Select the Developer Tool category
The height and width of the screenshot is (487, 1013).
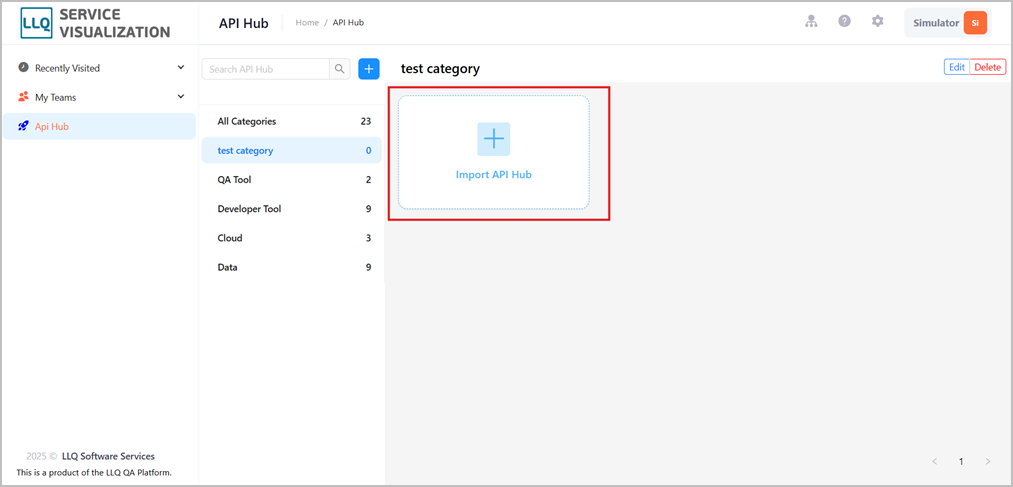(x=292, y=209)
